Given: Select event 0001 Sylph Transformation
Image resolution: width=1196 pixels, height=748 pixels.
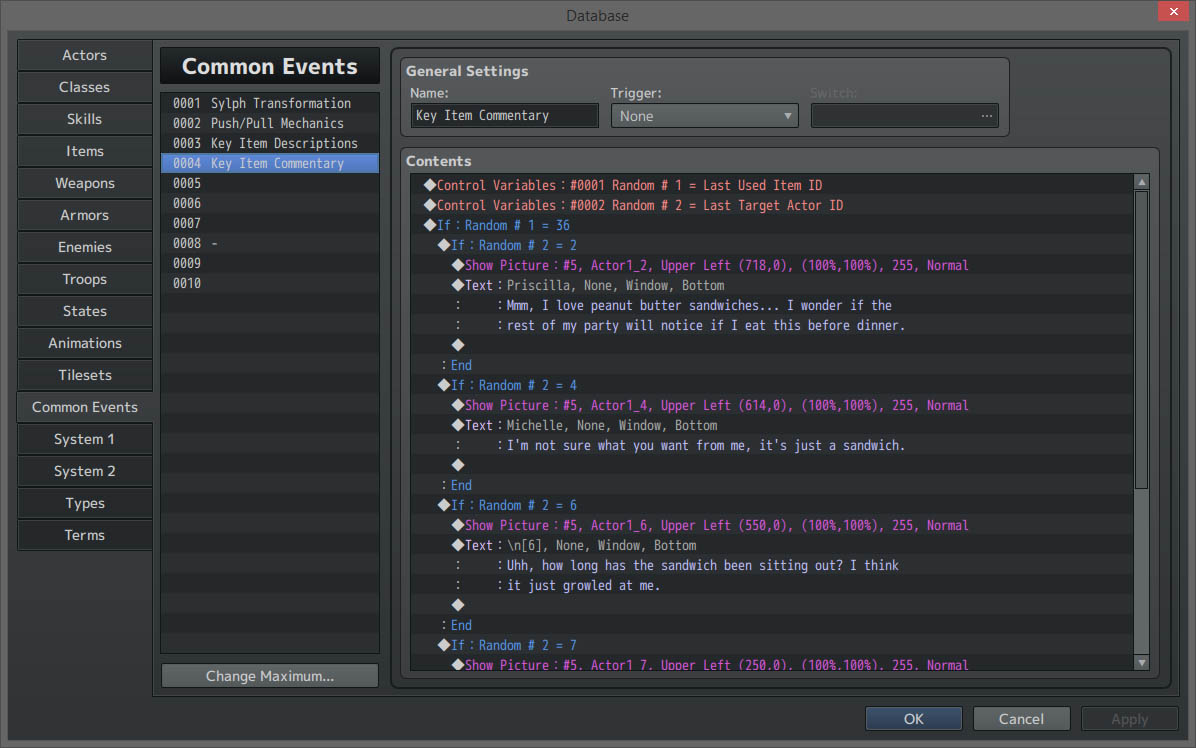Looking at the screenshot, I should [270, 103].
